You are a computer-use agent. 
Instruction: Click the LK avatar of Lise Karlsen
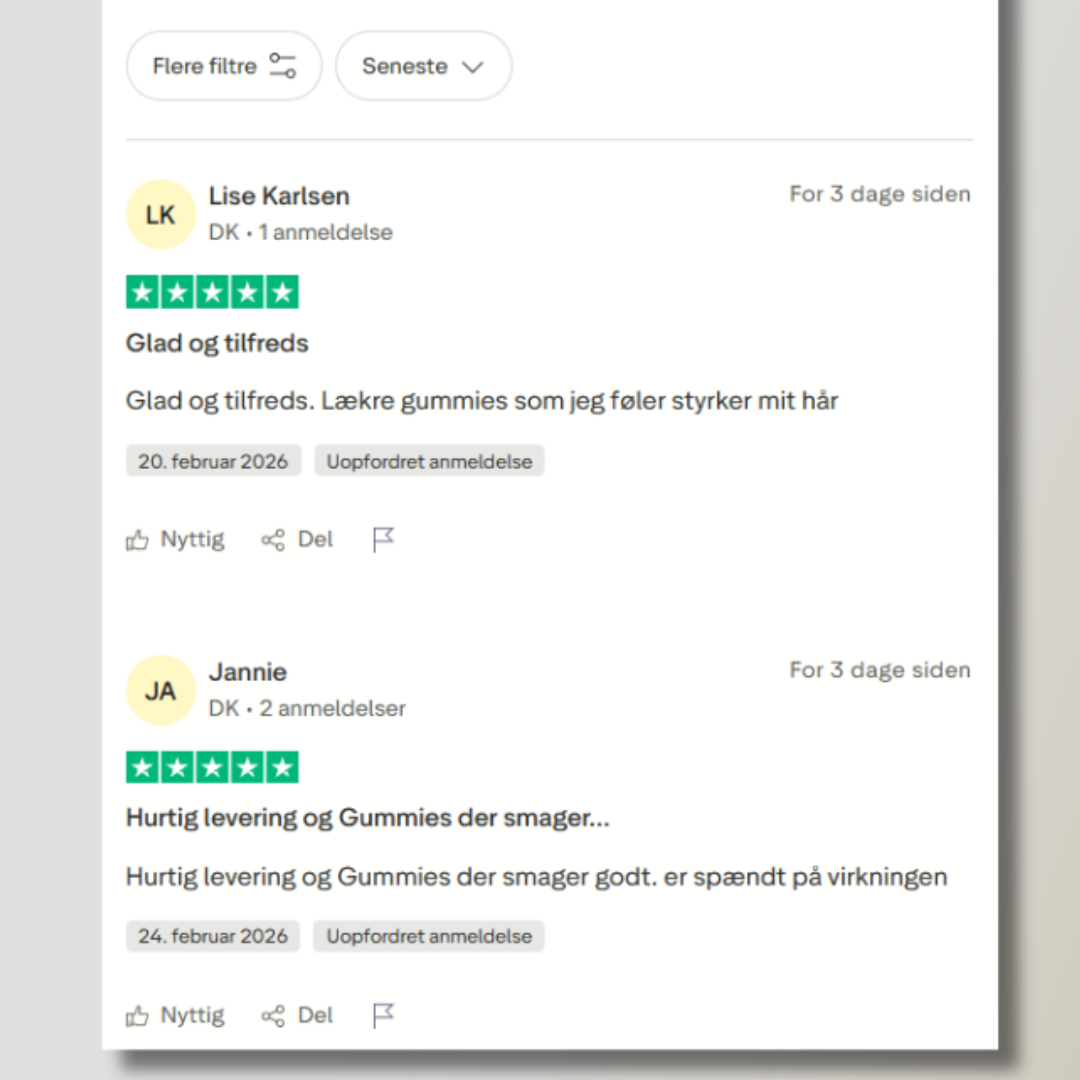(x=160, y=214)
